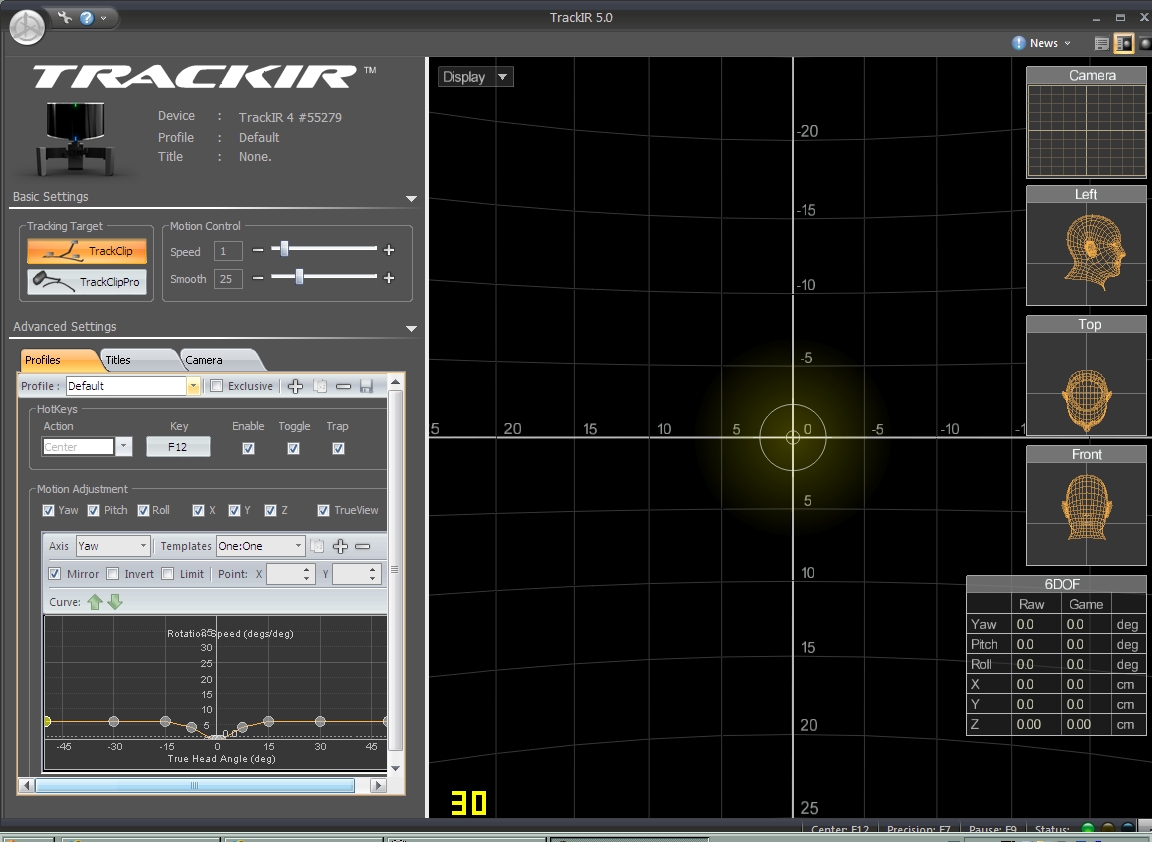Uncheck the Y axis motion checkbox

[x=234, y=510]
